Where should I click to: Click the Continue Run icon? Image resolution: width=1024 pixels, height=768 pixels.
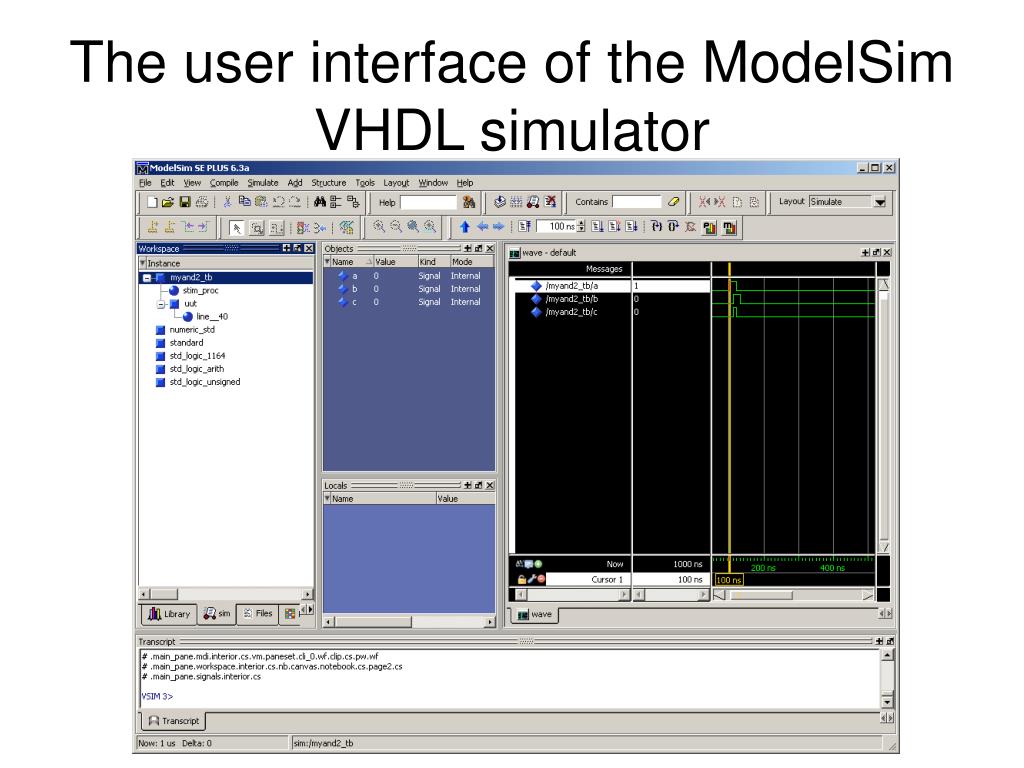[615, 227]
